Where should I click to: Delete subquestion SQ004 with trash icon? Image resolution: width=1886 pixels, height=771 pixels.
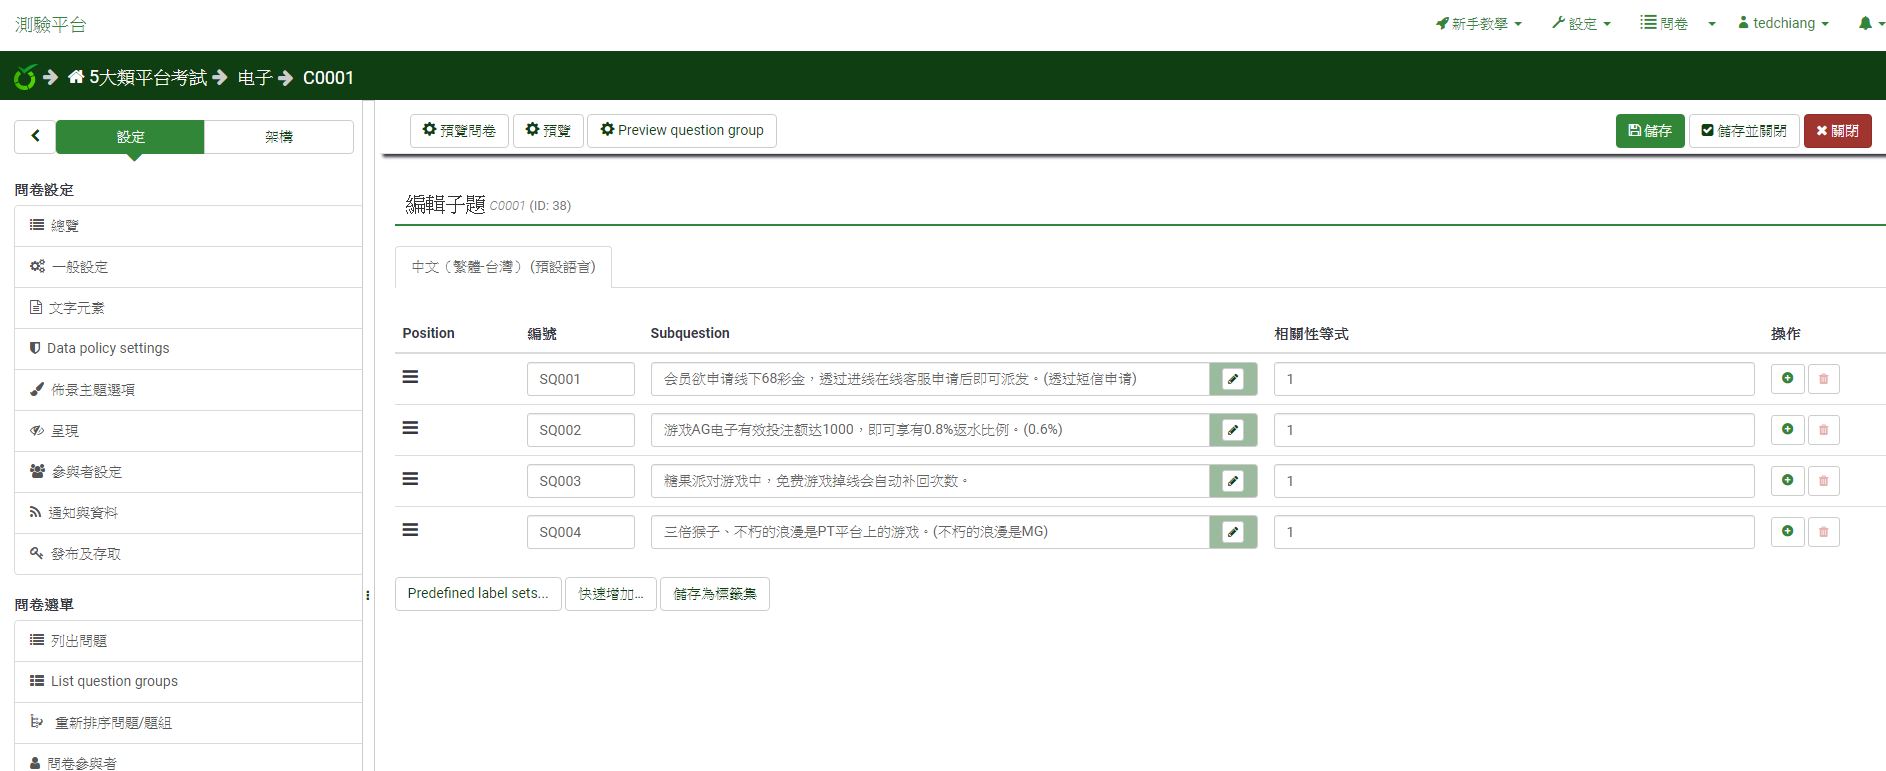1823,532
